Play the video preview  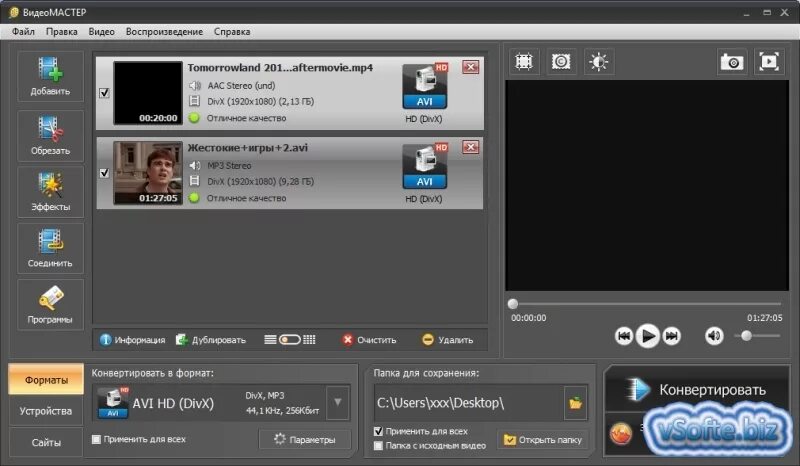[647, 336]
